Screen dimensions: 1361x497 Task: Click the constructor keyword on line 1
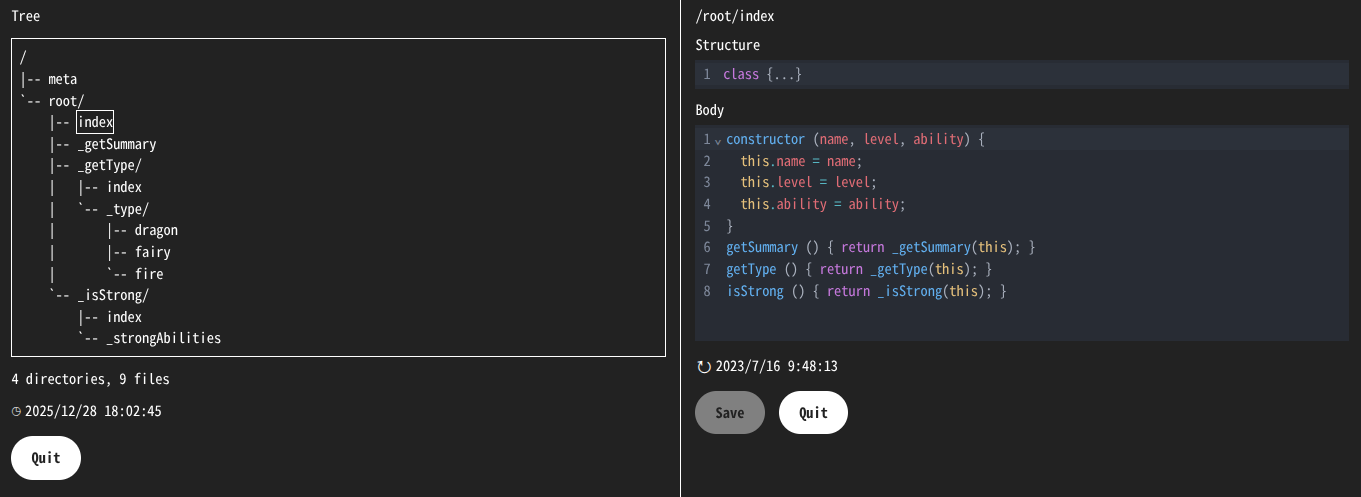(x=765, y=139)
